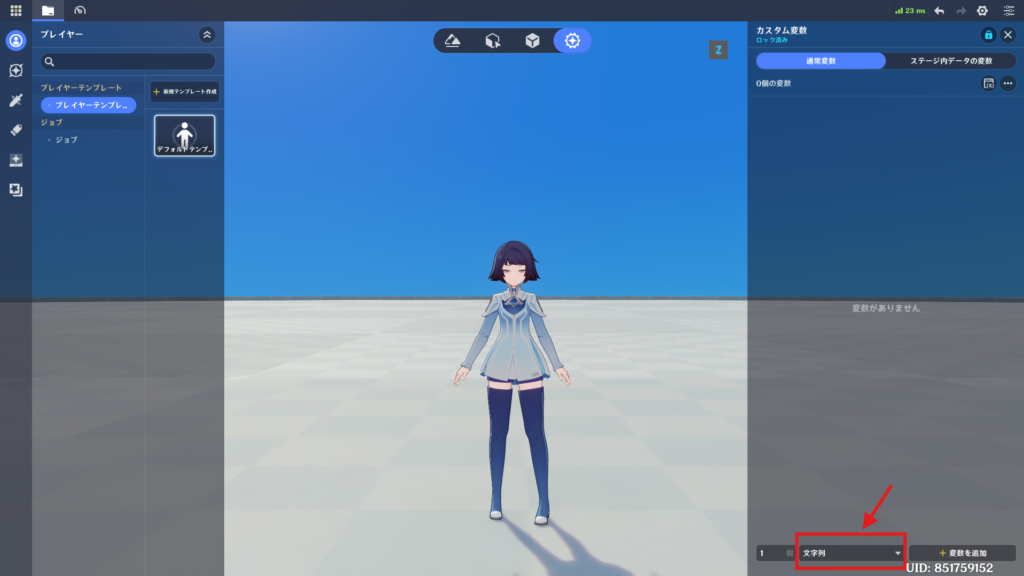Viewport: 1024px width, 576px height.
Task: Select the ジョブ tree item
Action: [66, 140]
